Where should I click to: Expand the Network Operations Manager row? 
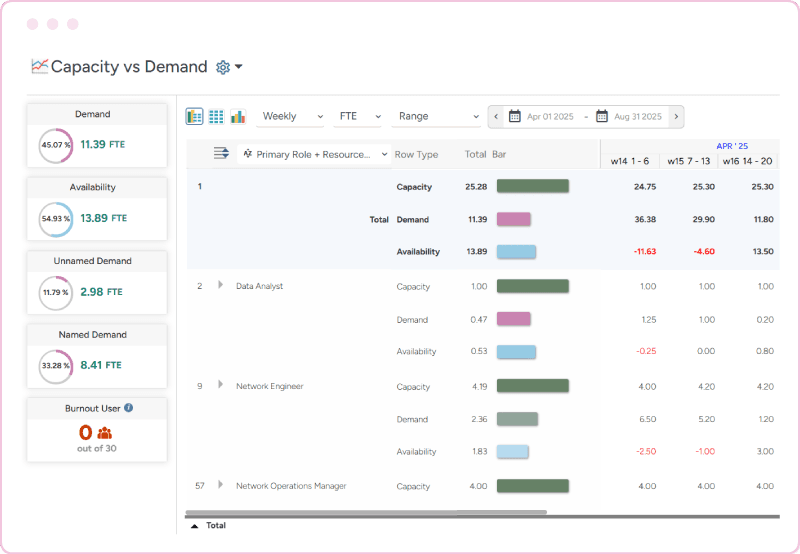coord(220,486)
